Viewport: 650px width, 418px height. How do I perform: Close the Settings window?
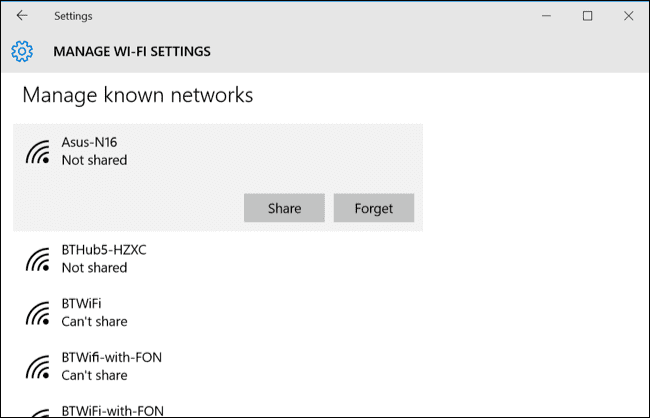point(628,16)
